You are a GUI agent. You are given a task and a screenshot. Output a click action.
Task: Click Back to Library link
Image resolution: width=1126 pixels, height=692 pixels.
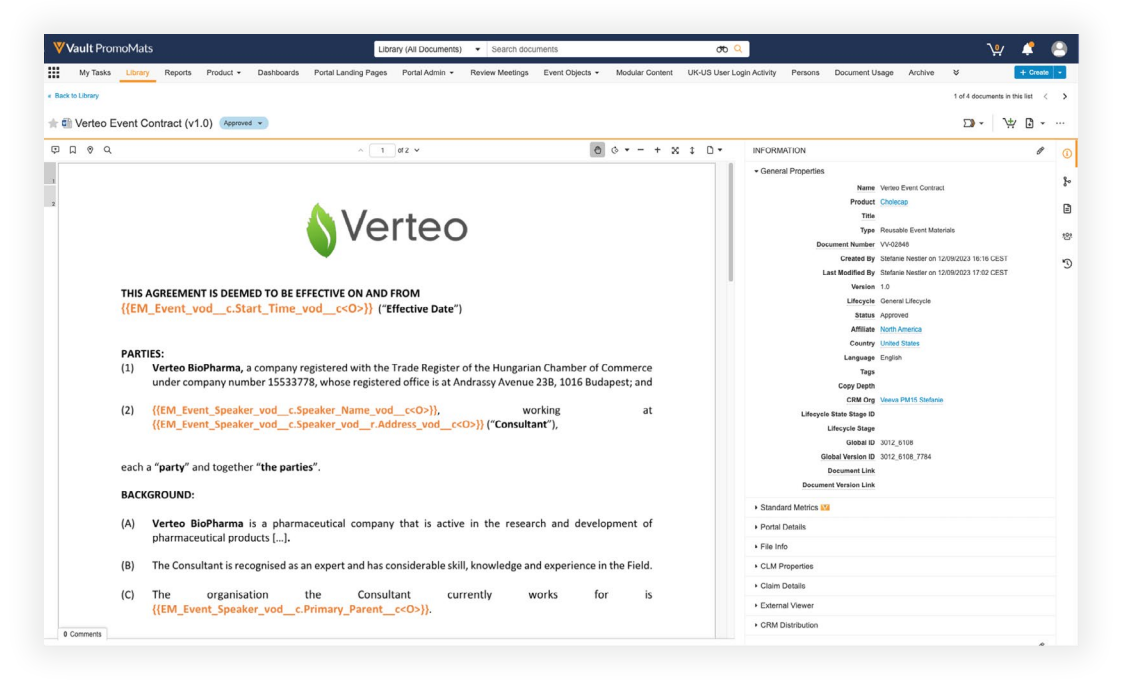pos(73,95)
